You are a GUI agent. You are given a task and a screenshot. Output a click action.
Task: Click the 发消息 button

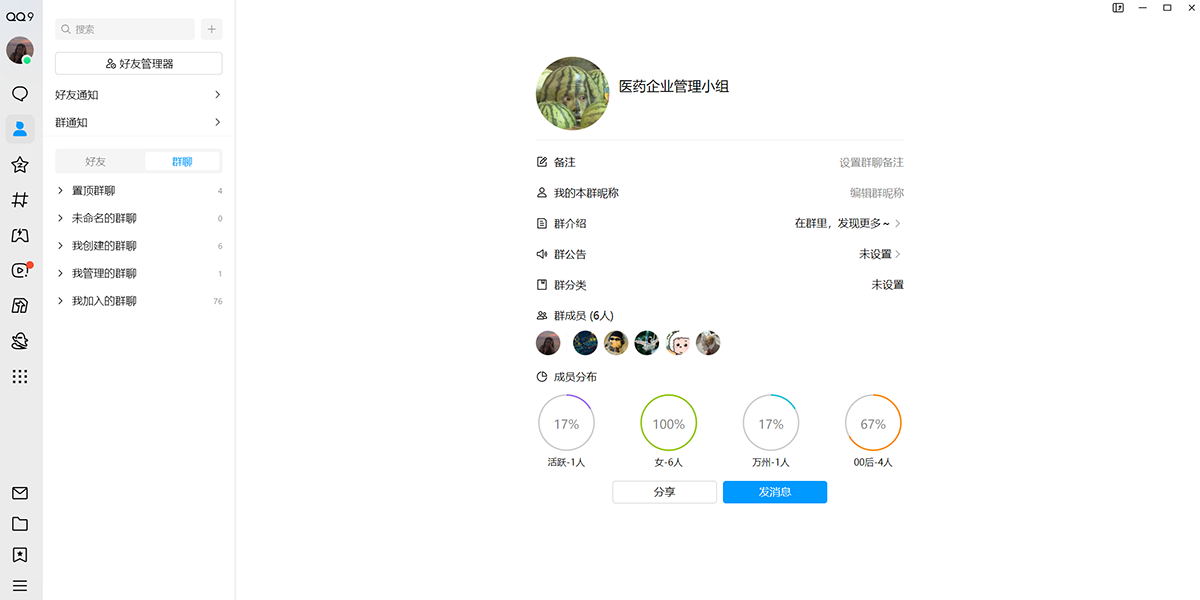(775, 491)
